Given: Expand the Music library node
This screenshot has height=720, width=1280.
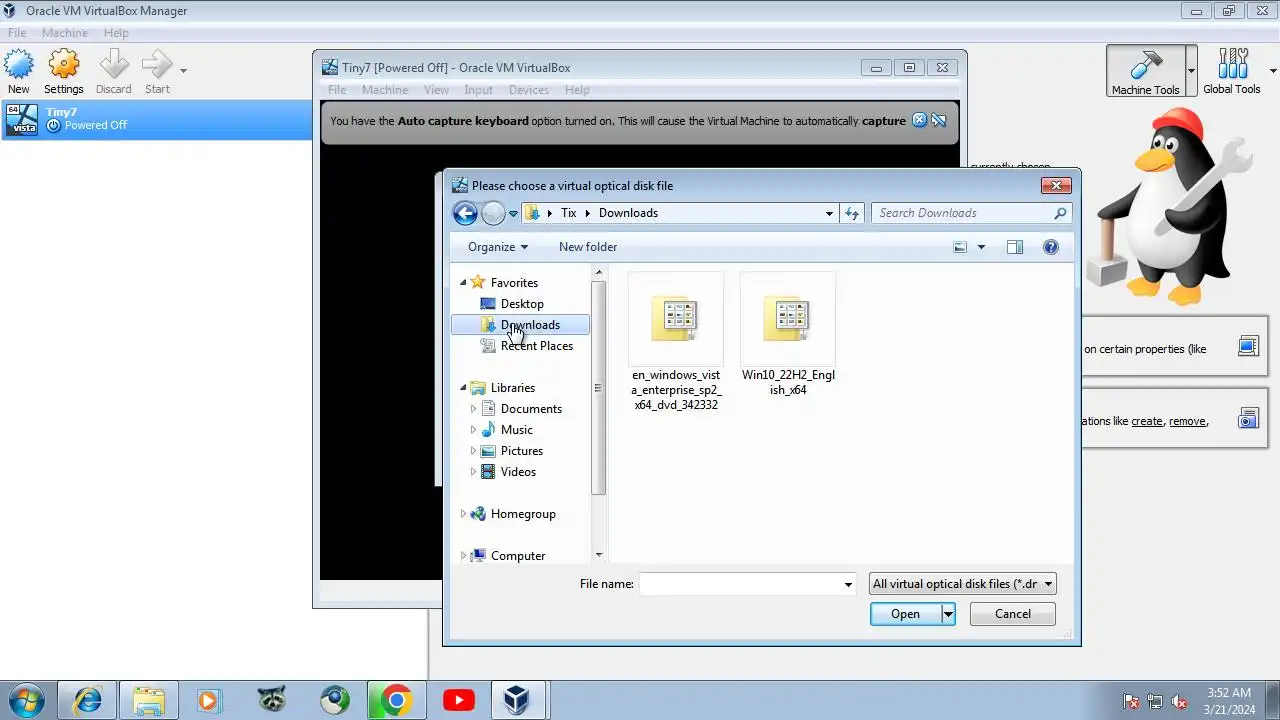Looking at the screenshot, I should (x=474, y=430).
